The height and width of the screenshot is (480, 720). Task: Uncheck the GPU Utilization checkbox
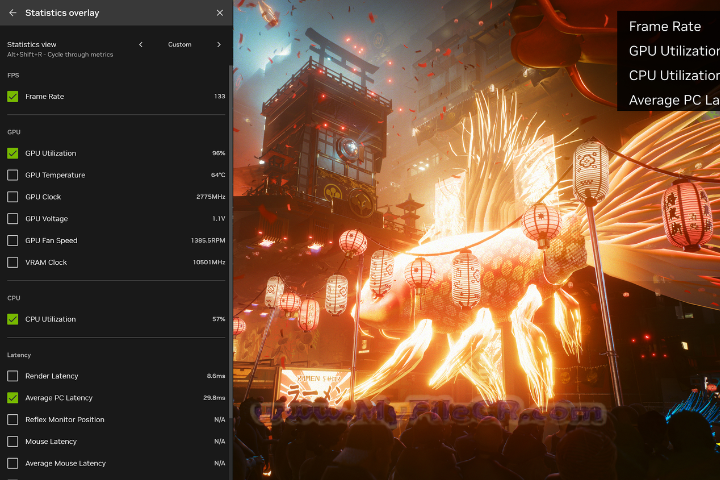[12, 153]
